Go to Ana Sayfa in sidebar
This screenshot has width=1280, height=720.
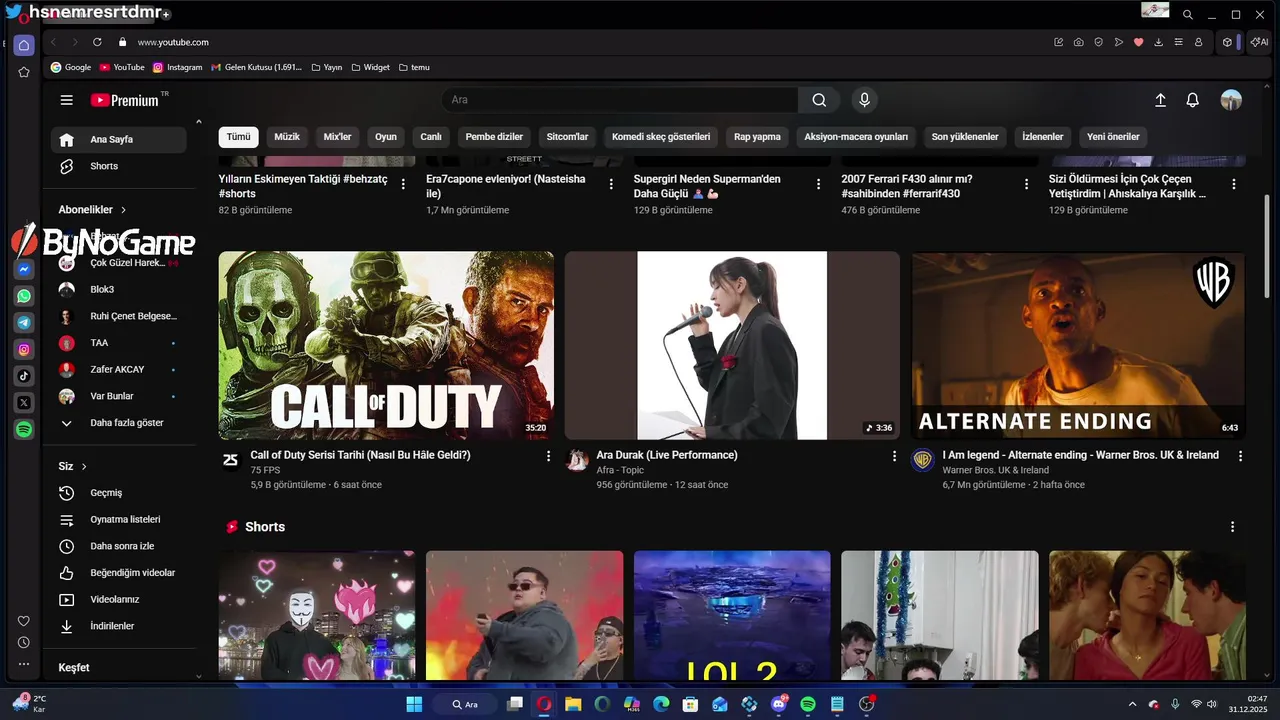[x=119, y=140]
